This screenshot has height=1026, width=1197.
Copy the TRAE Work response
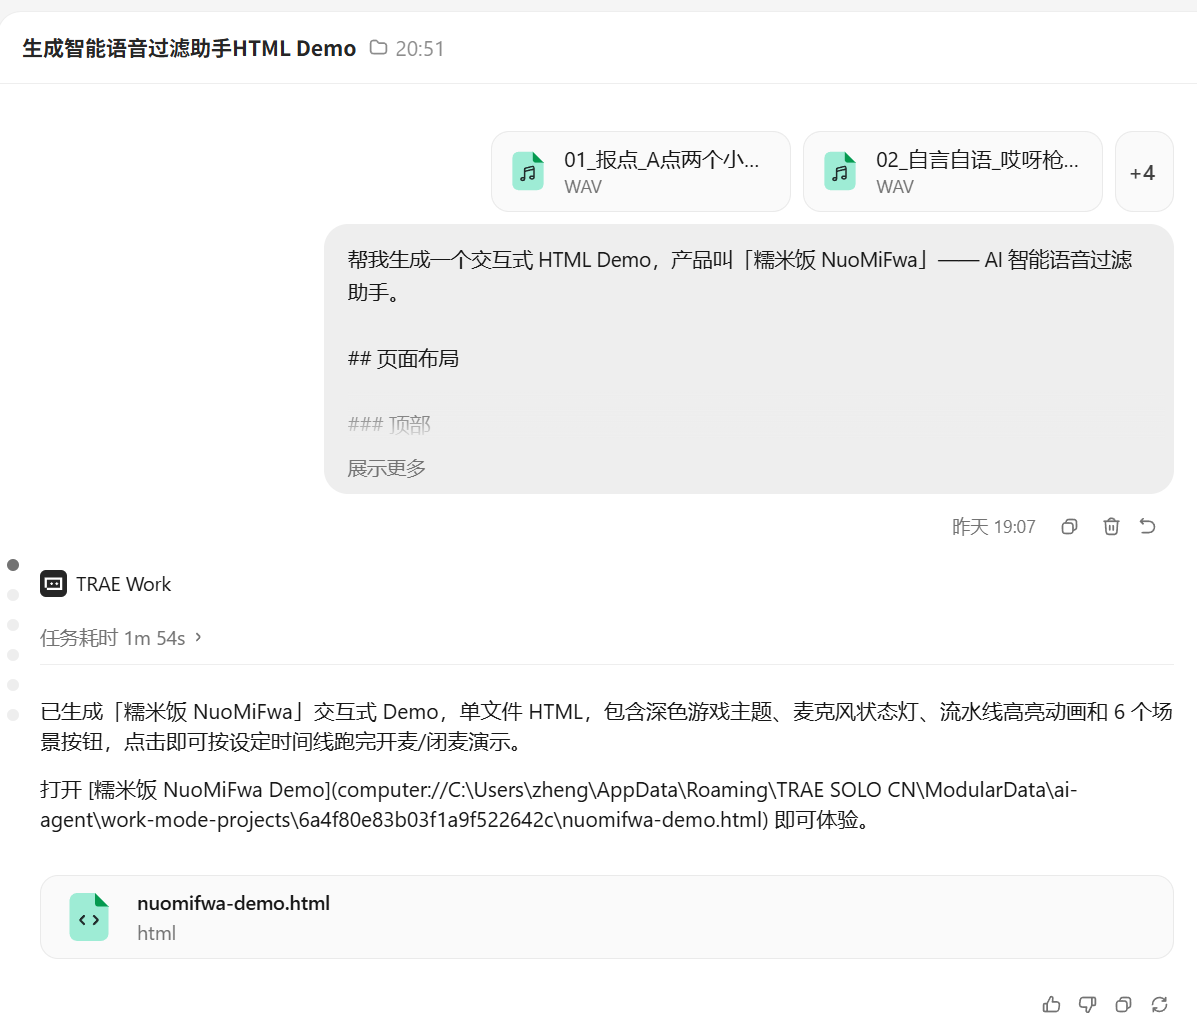1123,1005
